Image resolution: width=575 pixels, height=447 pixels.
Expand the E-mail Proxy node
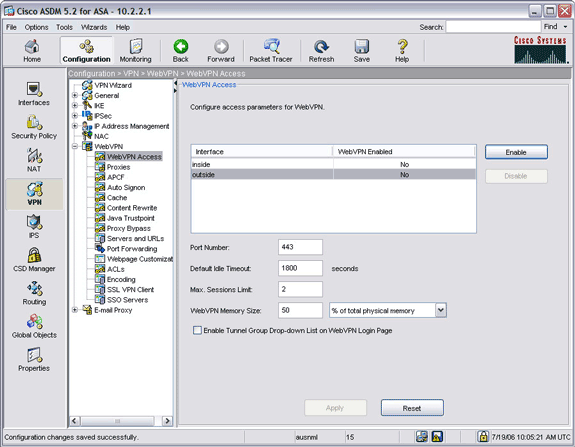(x=75, y=310)
